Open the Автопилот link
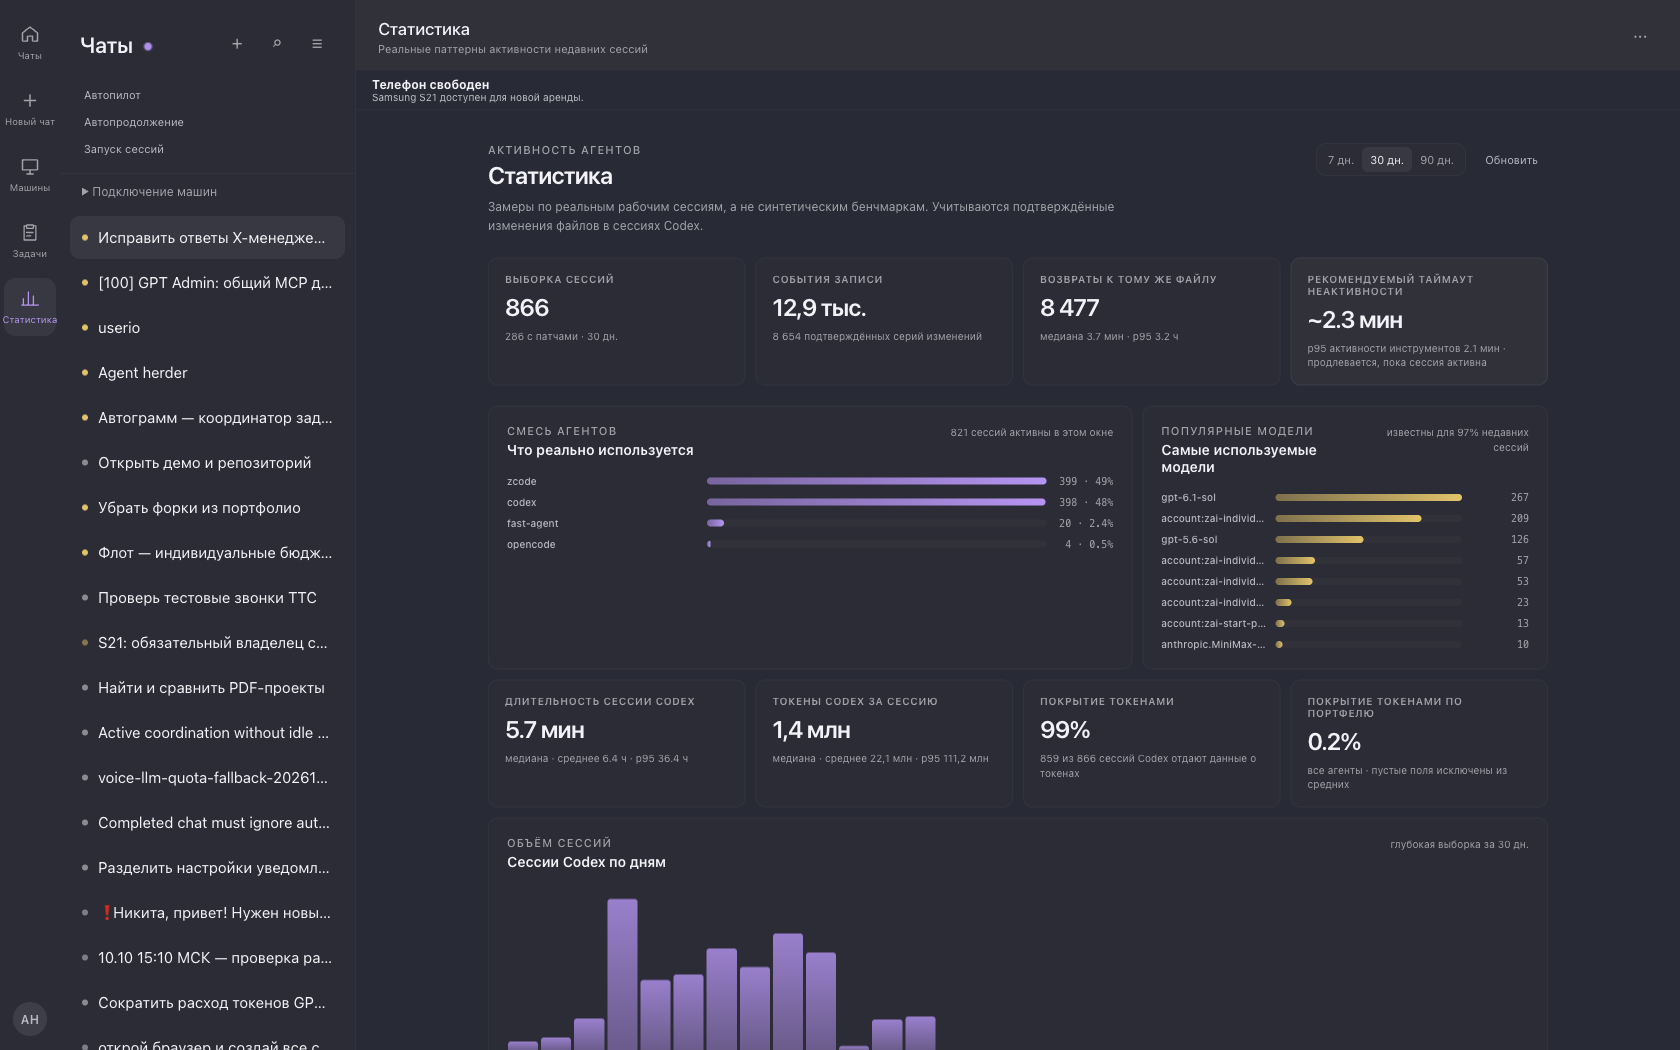 coord(112,96)
